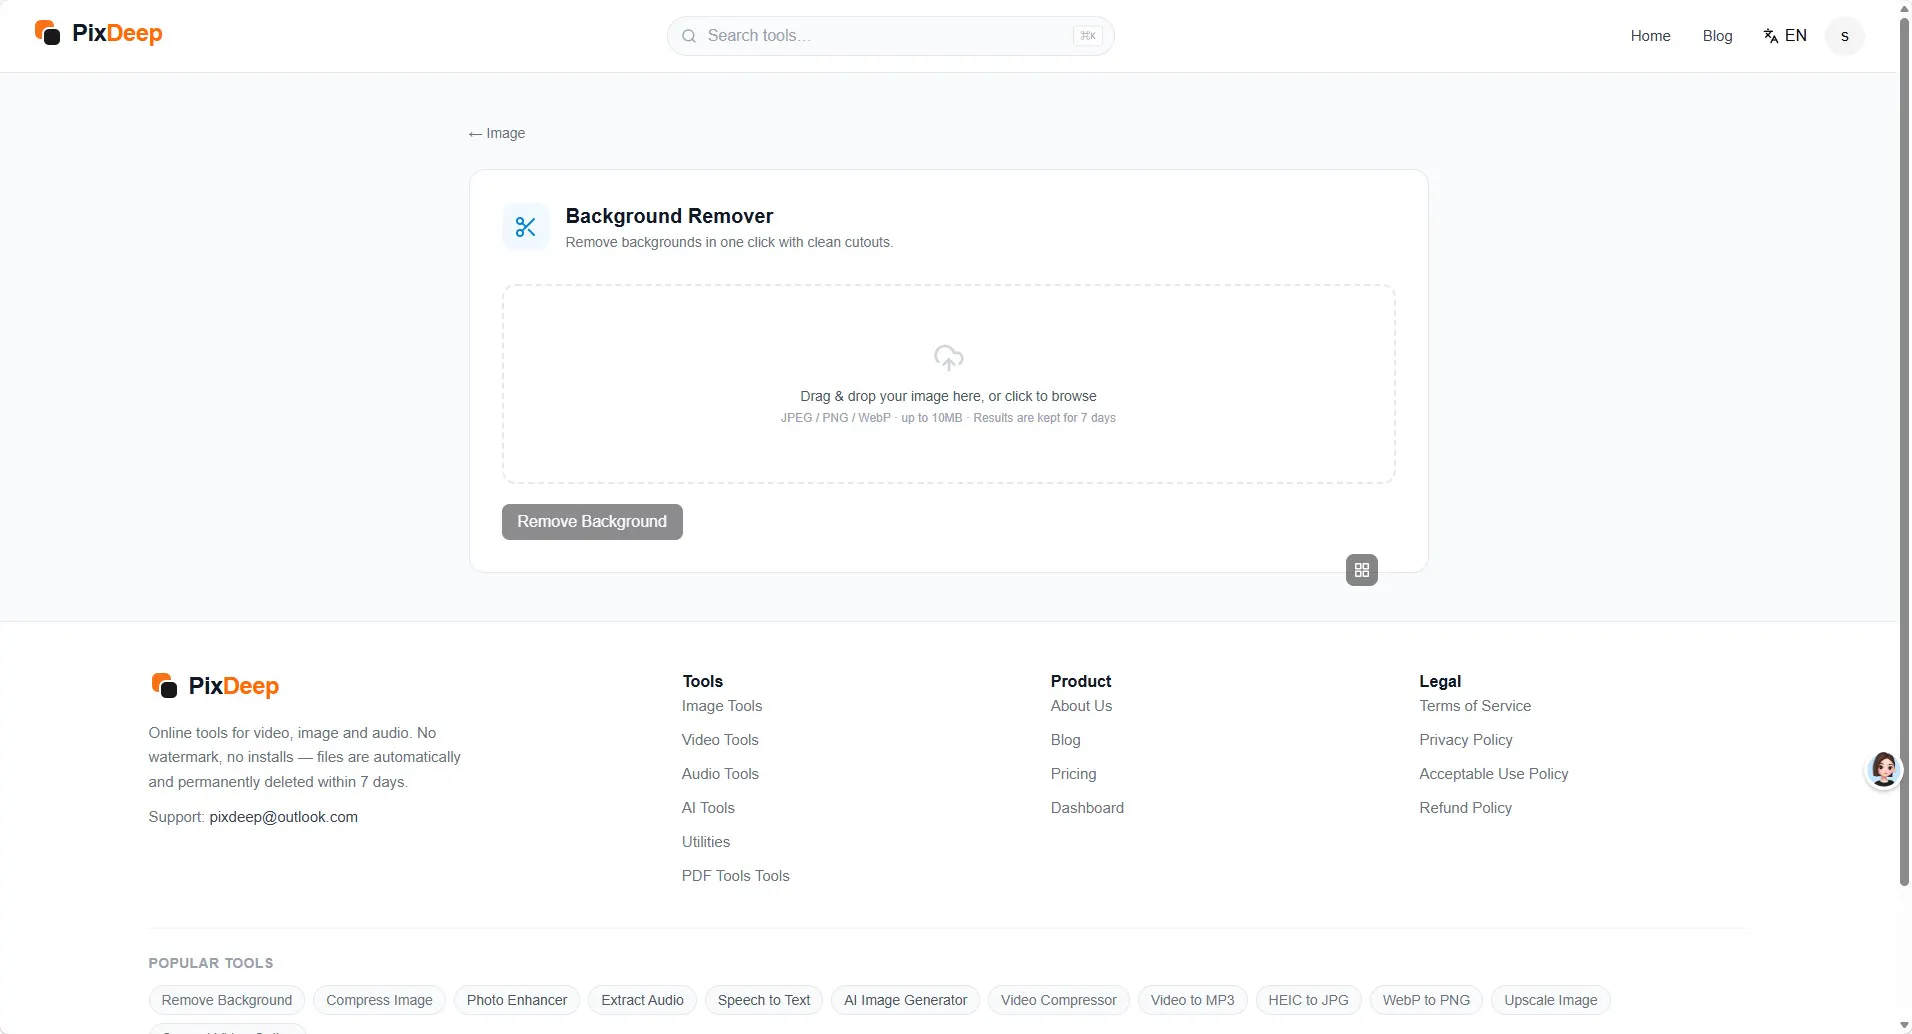Select the Remove Background popular tool chip

pyautogui.click(x=227, y=1000)
